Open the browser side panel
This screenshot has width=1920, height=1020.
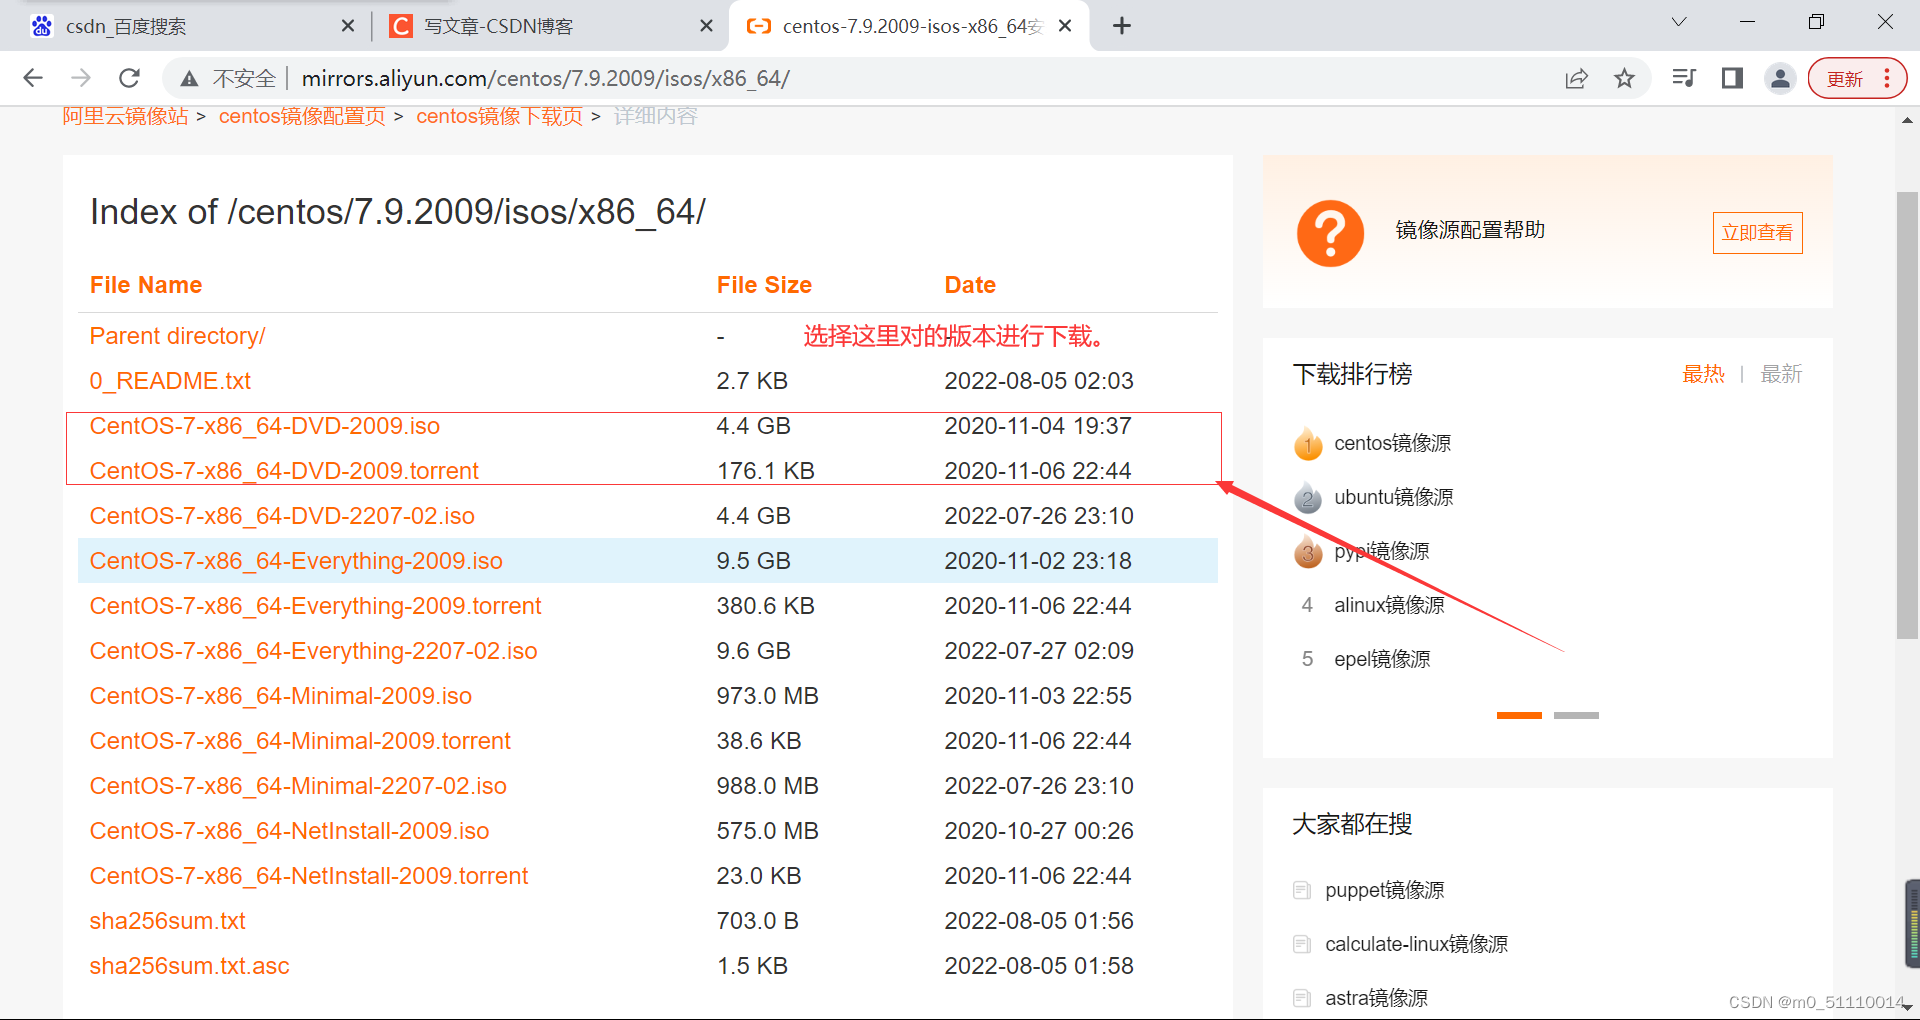click(1732, 78)
